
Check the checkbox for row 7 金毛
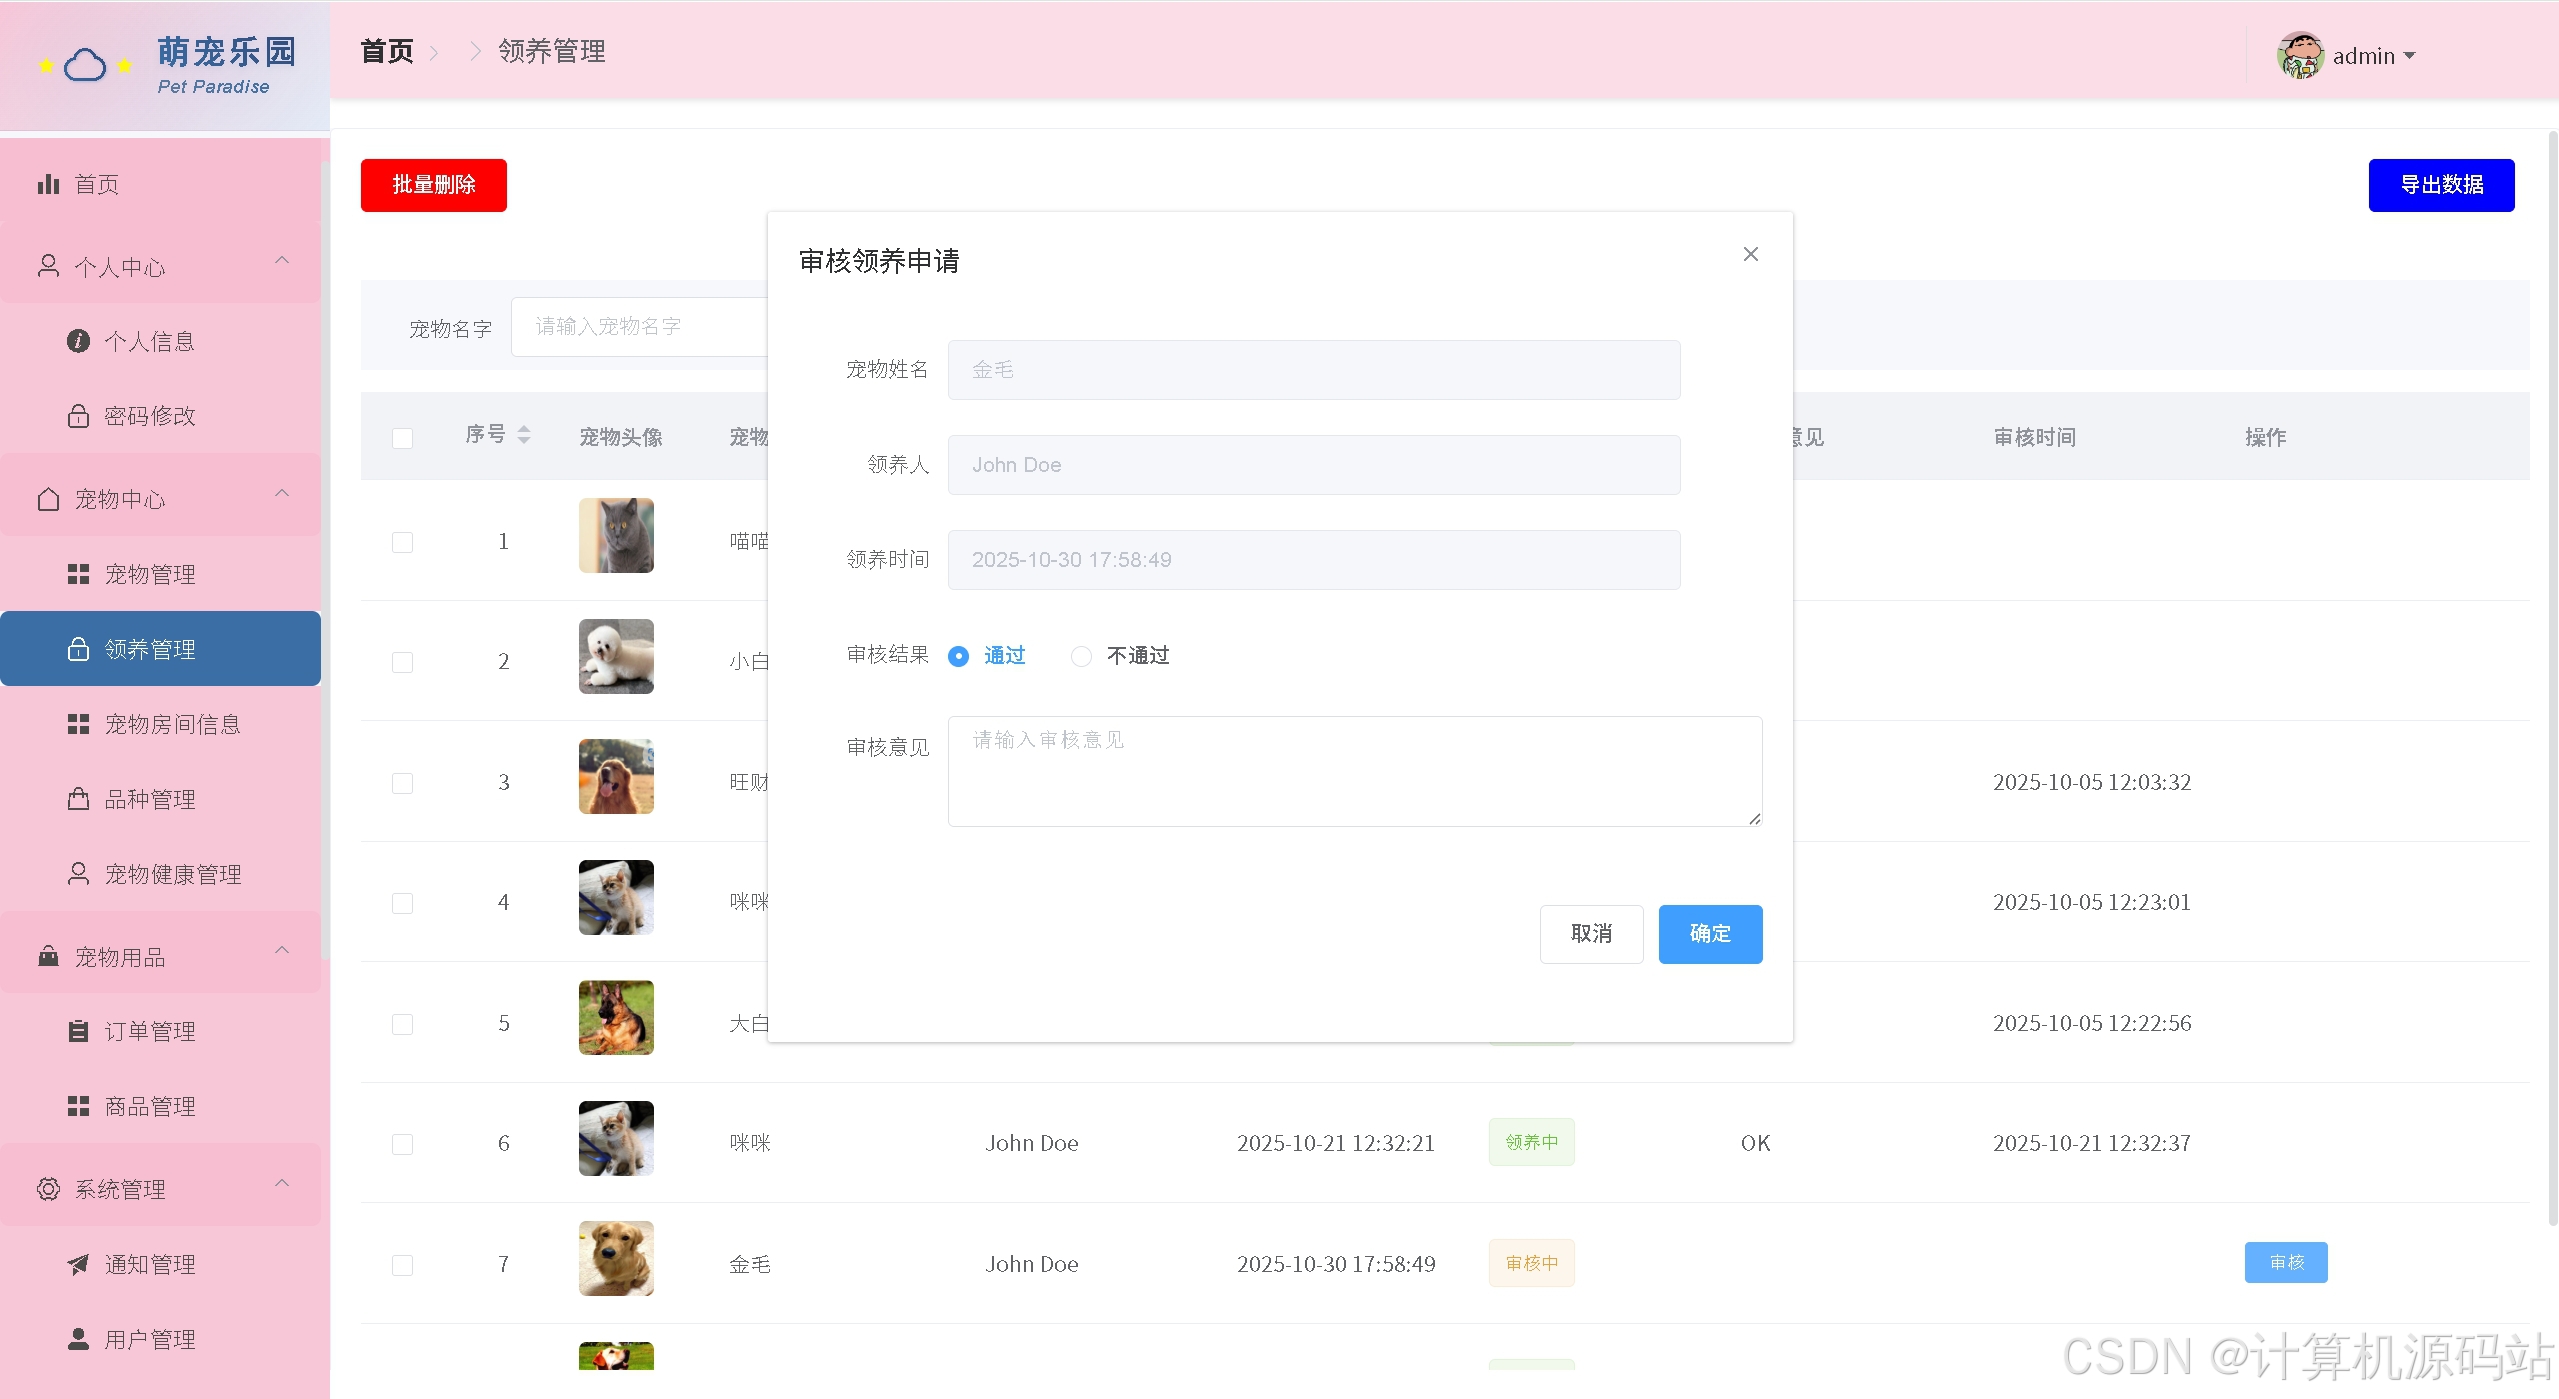pyautogui.click(x=402, y=1265)
